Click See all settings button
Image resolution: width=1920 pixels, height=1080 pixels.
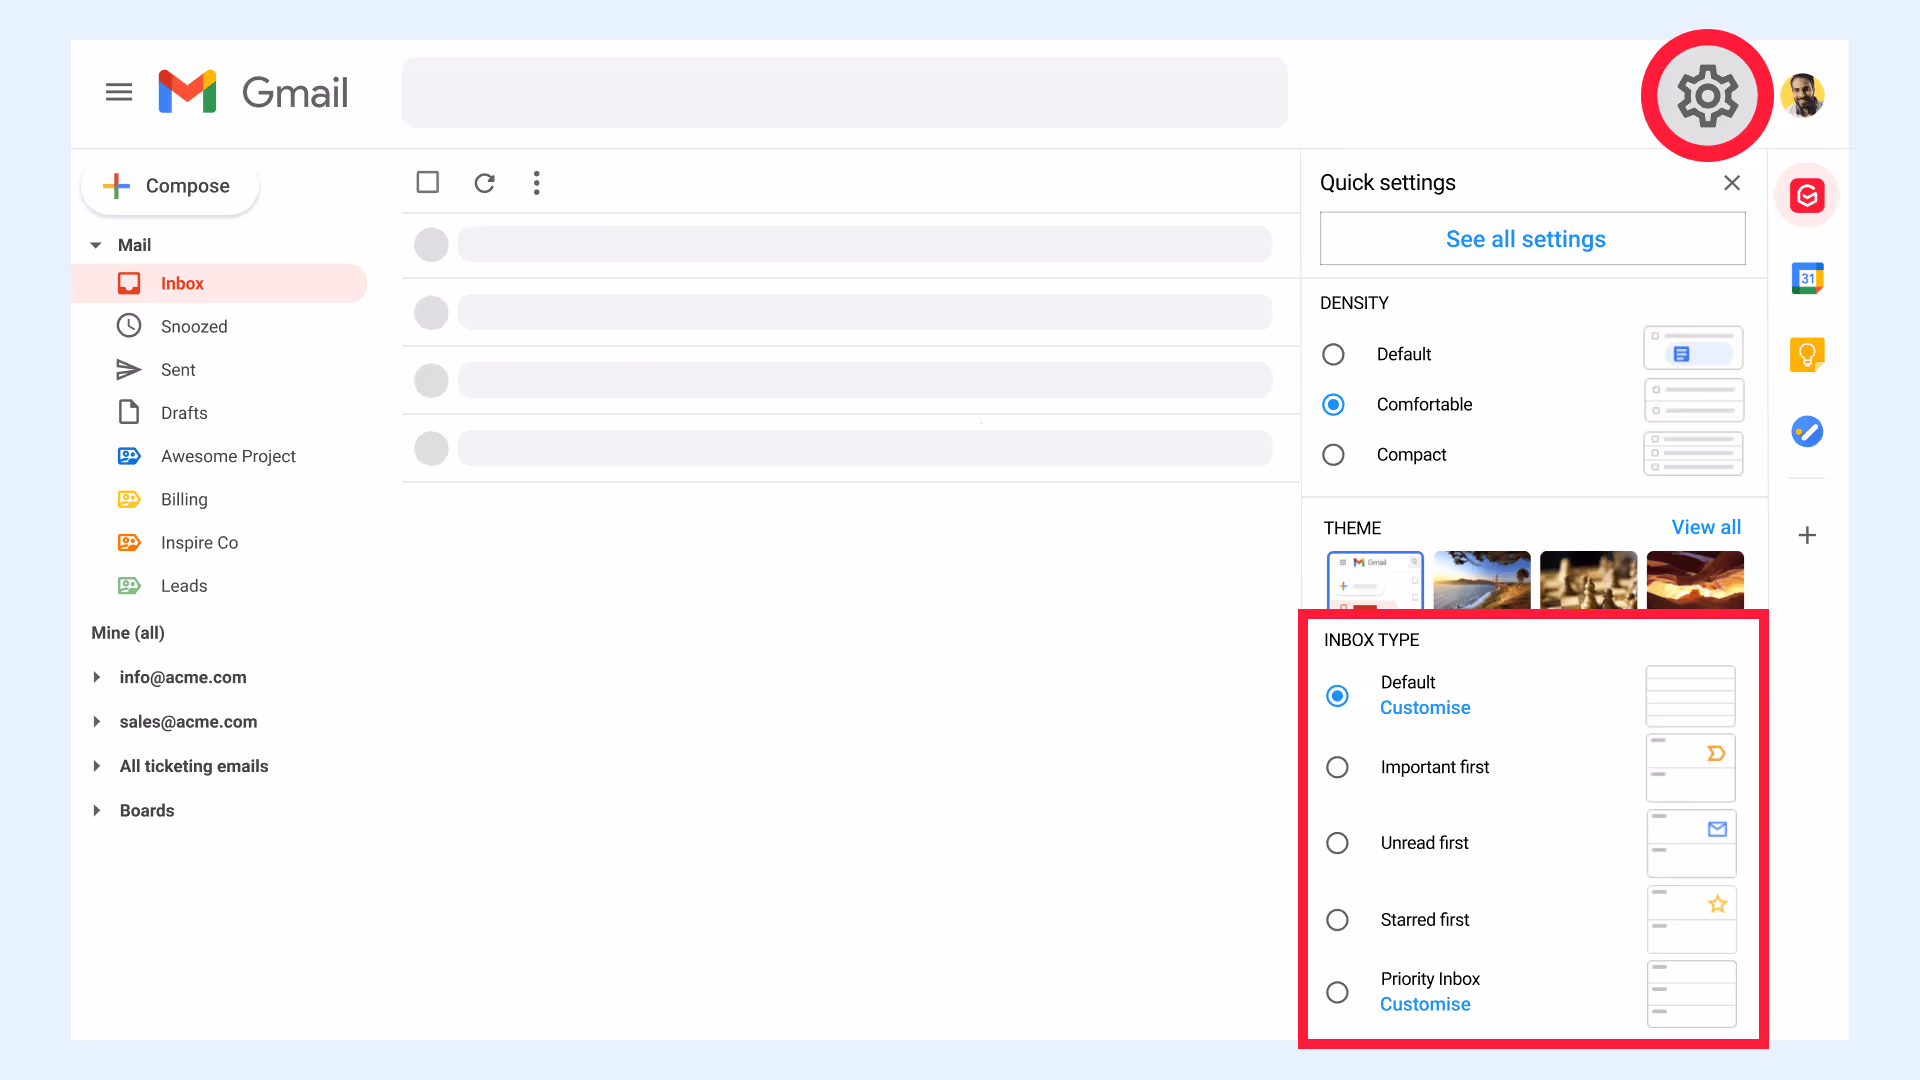point(1532,239)
